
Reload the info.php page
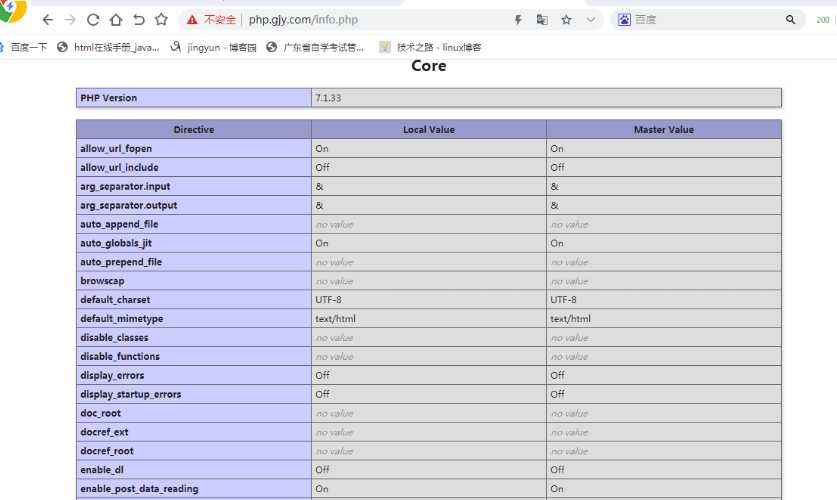pos(93,20)
